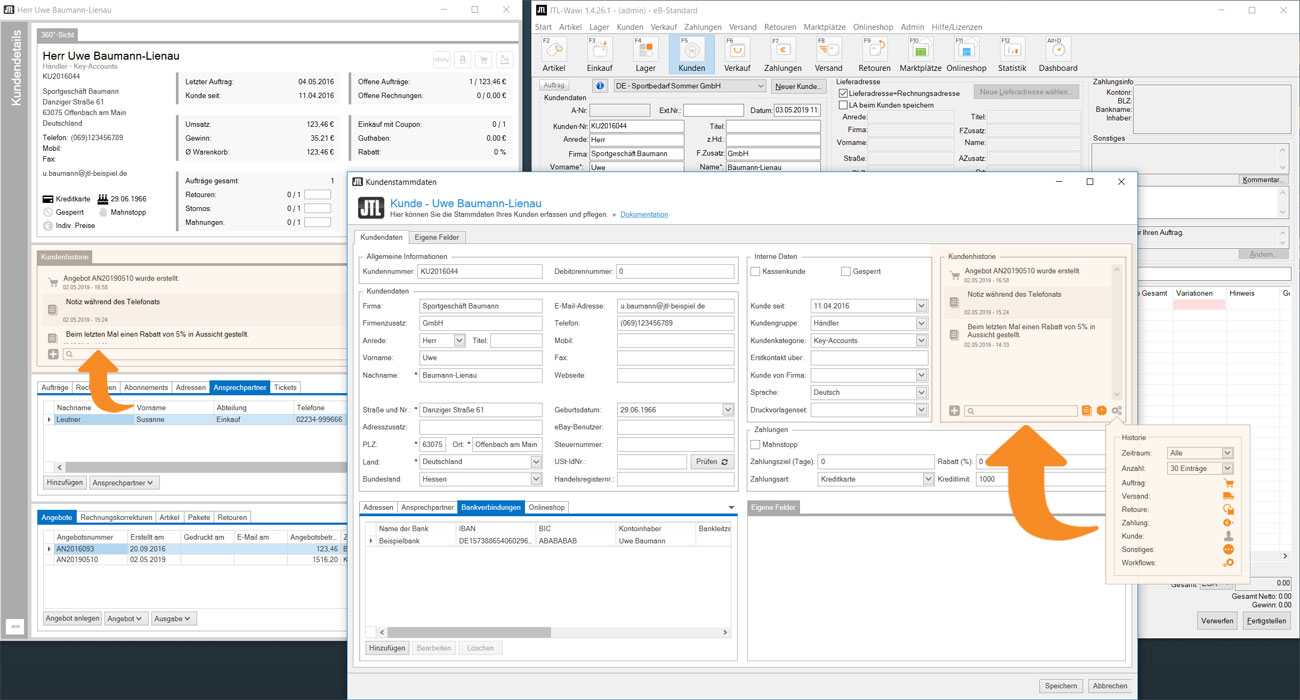Expand the Kundengruppe dropdown
The image size is (1300, 700).
coord(921,323)
